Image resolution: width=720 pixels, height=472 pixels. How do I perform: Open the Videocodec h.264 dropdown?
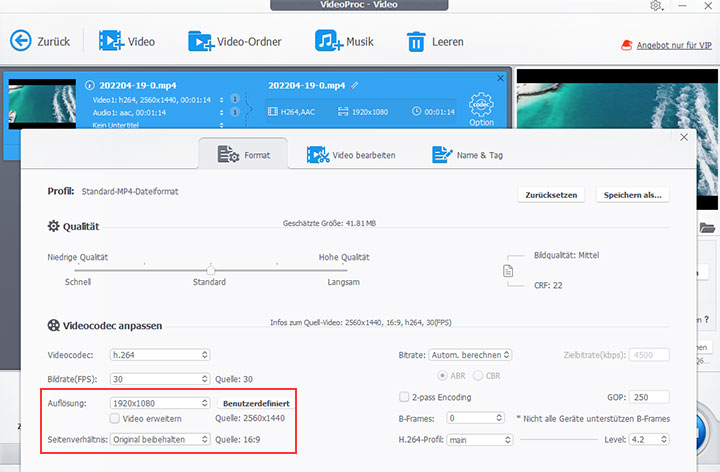click(x=160, y=354)
